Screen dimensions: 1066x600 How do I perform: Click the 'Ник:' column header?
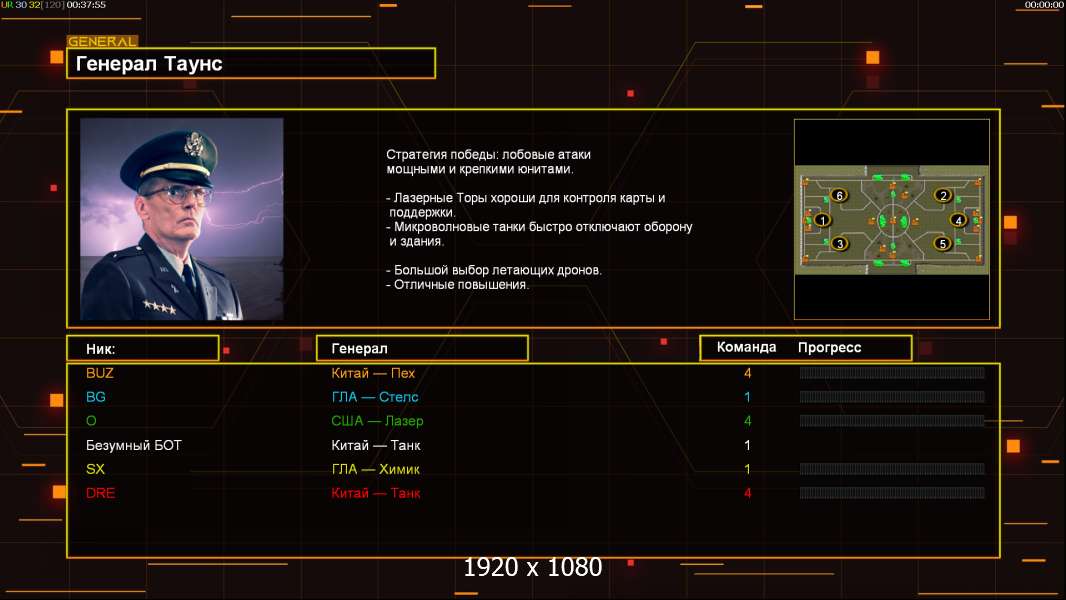[143, 349]
